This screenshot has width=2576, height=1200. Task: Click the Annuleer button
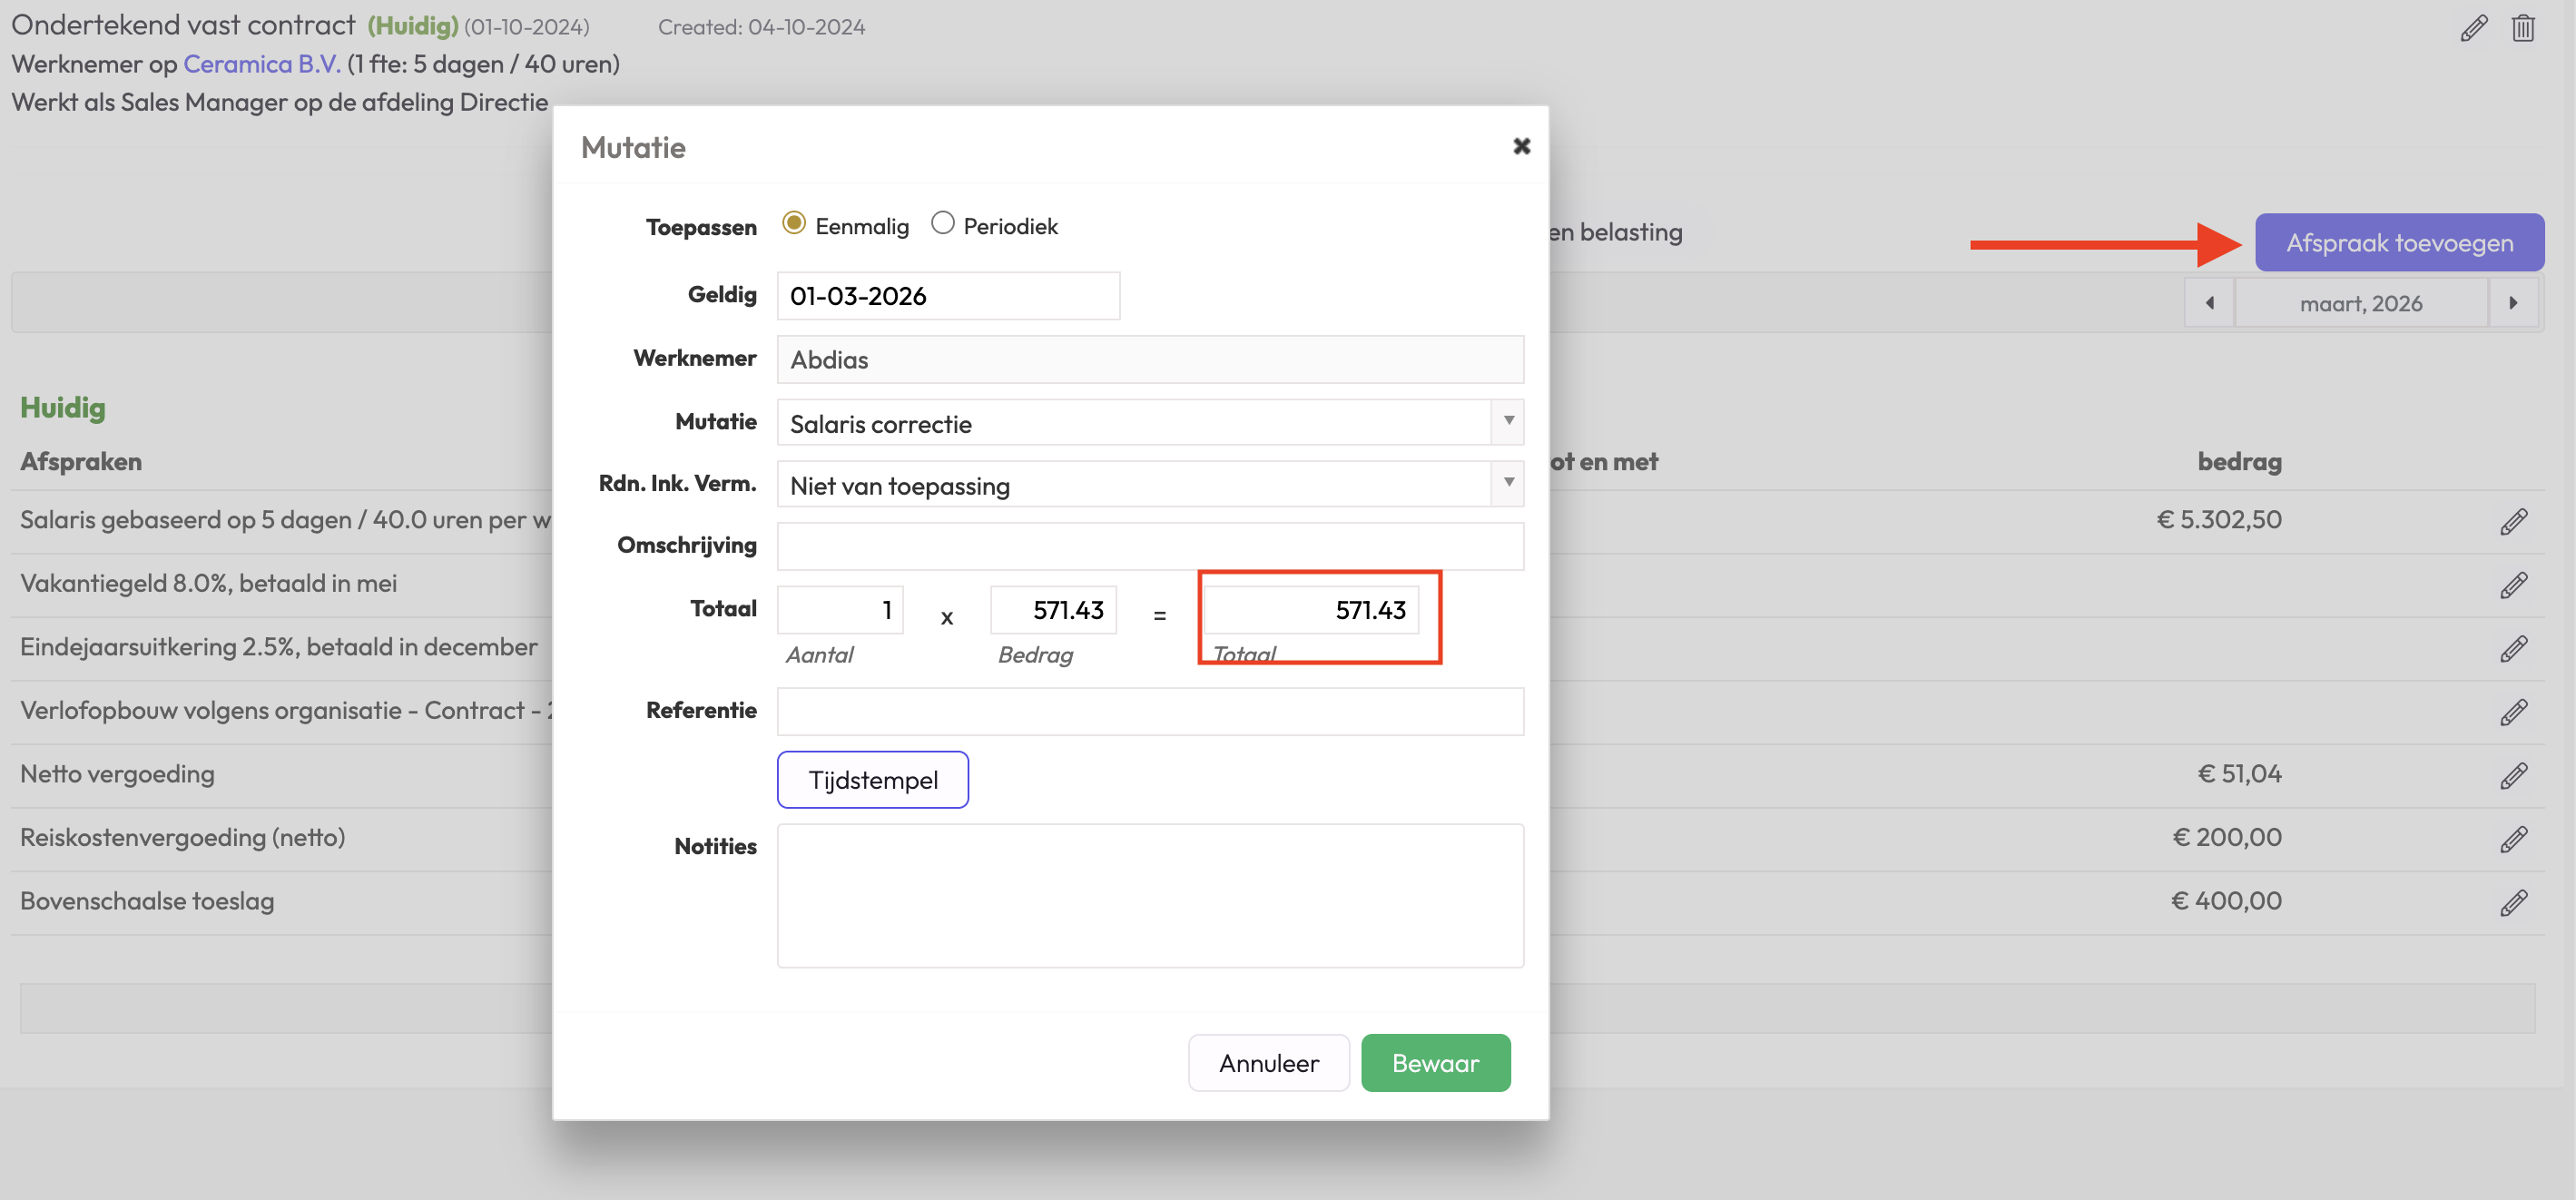coord(1268,1062)
